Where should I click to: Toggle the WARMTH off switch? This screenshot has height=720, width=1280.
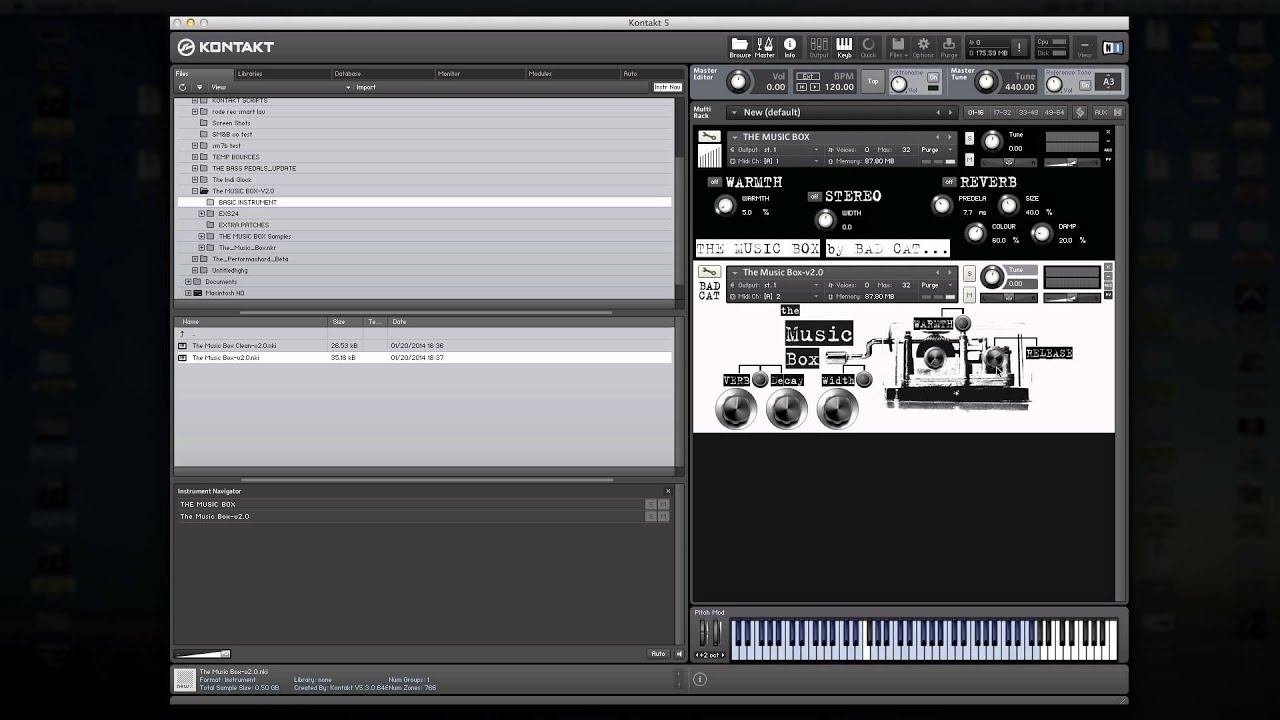[x=714, y=182]
